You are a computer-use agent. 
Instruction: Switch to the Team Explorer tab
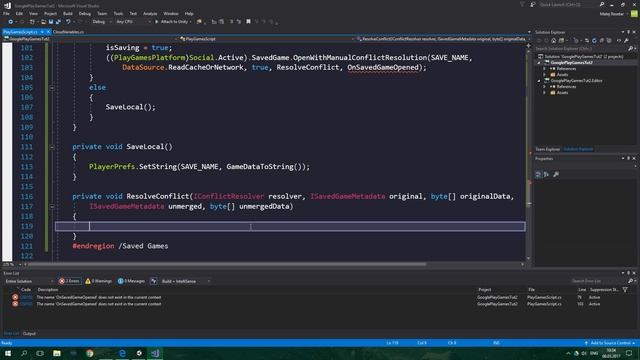[x=547, y=149]
